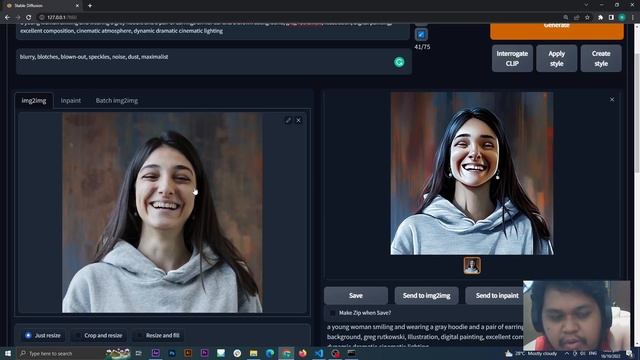This screenshot has width=640, height=360.
Task: Open the Windows Start menu
Action: pyautogui.click(x=8, y=353)
